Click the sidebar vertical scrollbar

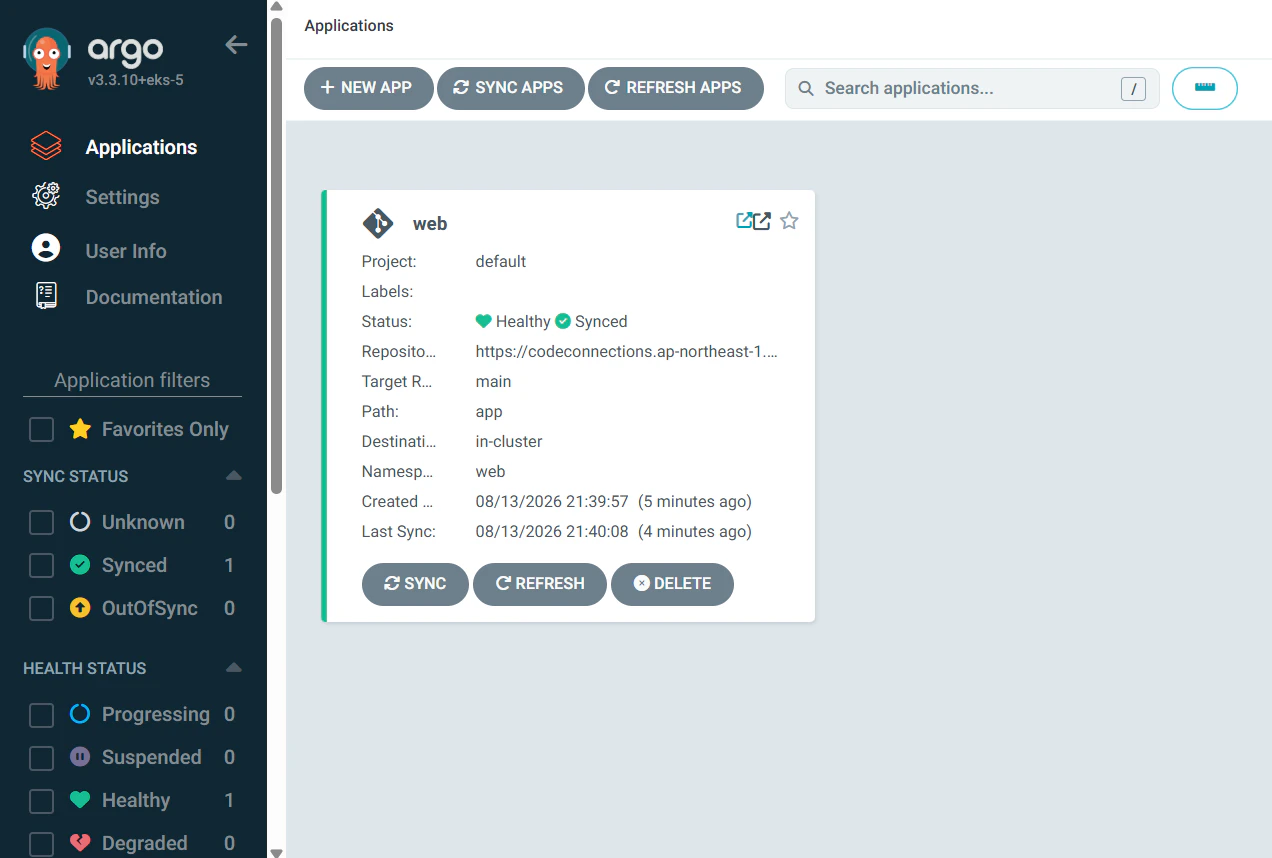click(277, 255)
